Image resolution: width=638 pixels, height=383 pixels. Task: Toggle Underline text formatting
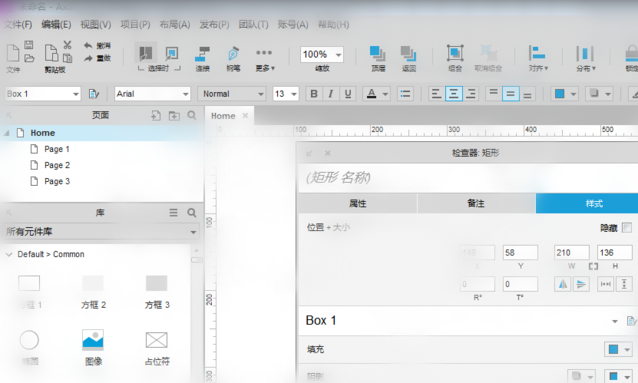[348, 94]
